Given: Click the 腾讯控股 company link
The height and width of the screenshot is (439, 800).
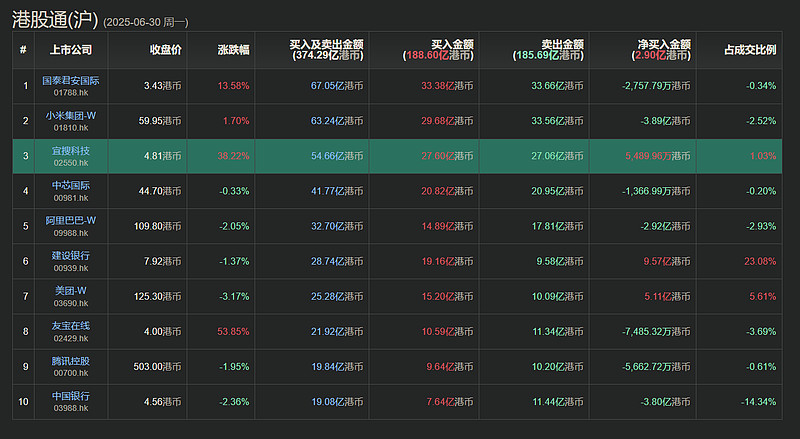Looking at the screenshot, I should click(x=70, y=361).
